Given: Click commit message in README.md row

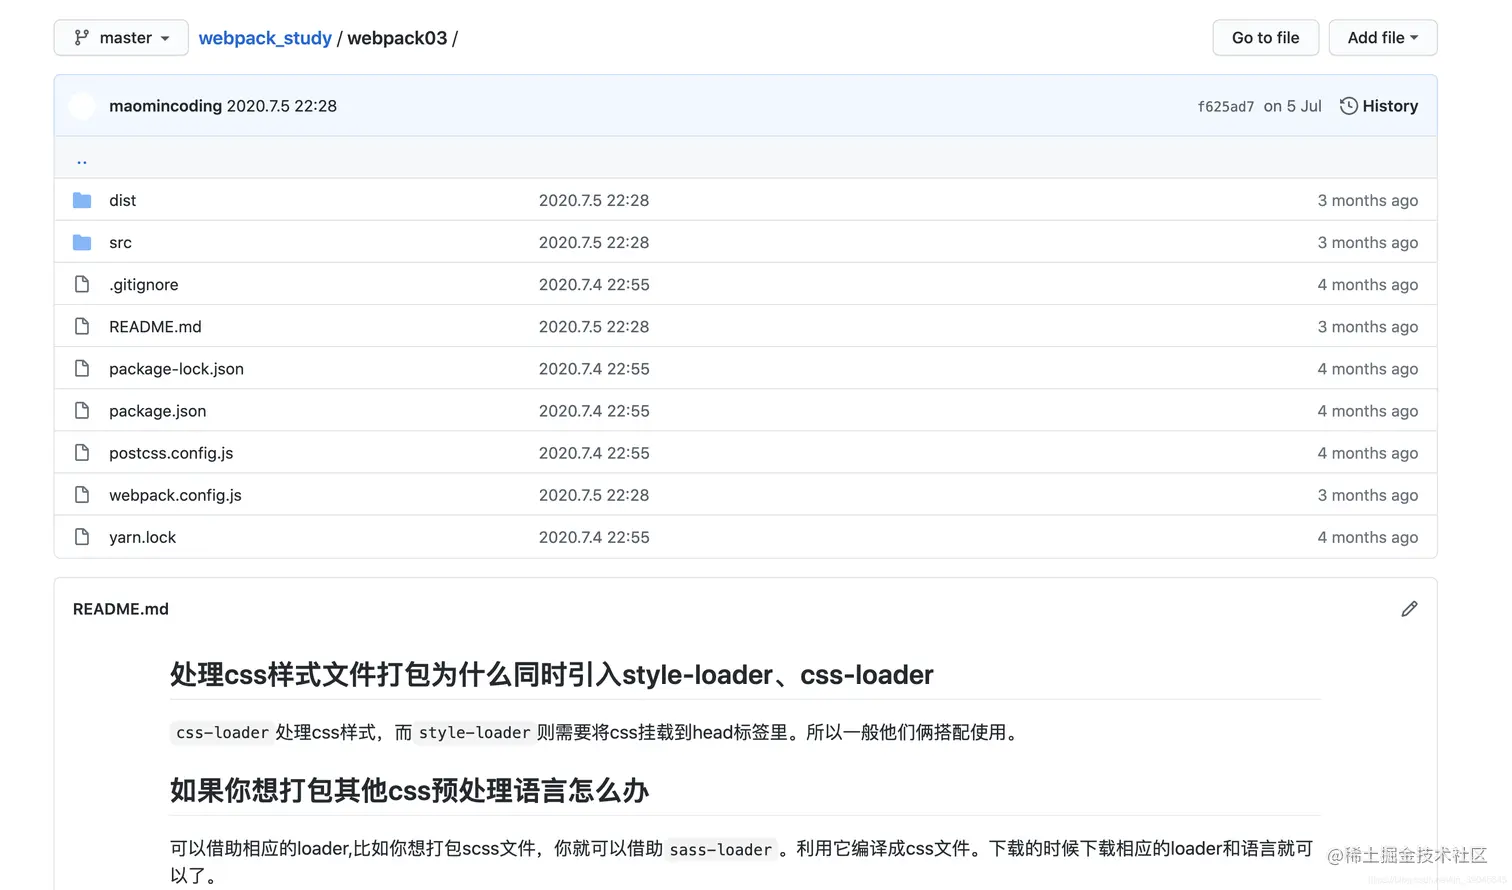Looking at the screenshot, I should (x=594, y=326).
